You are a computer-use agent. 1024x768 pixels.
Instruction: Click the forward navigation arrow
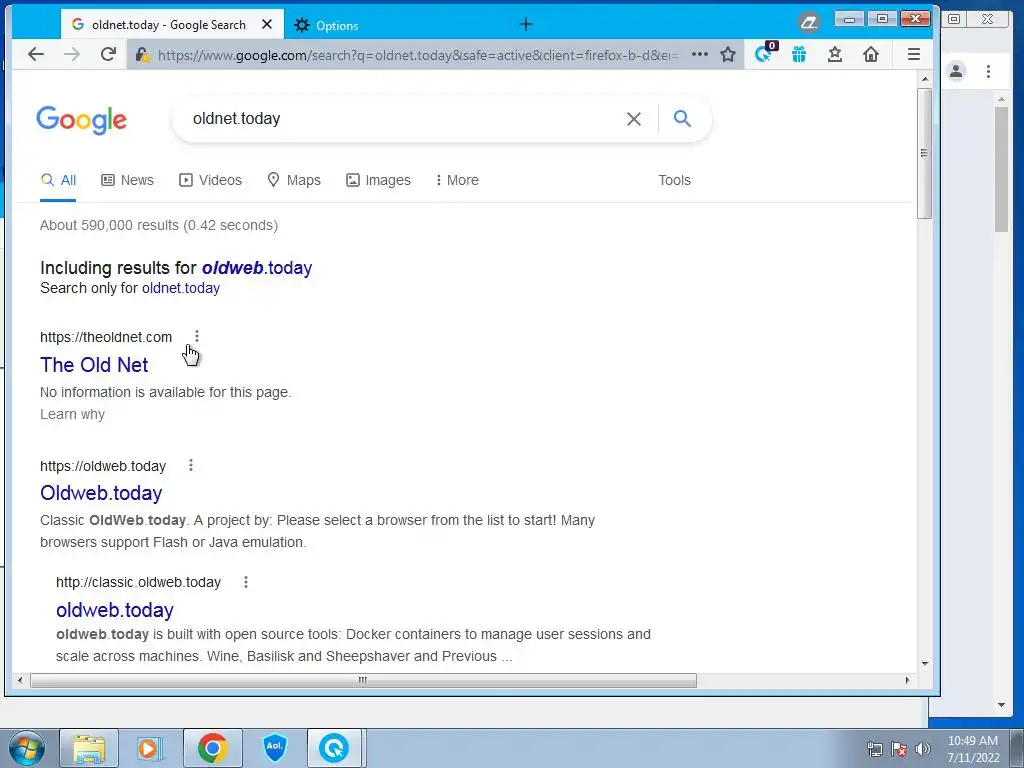tap(72, 54)
